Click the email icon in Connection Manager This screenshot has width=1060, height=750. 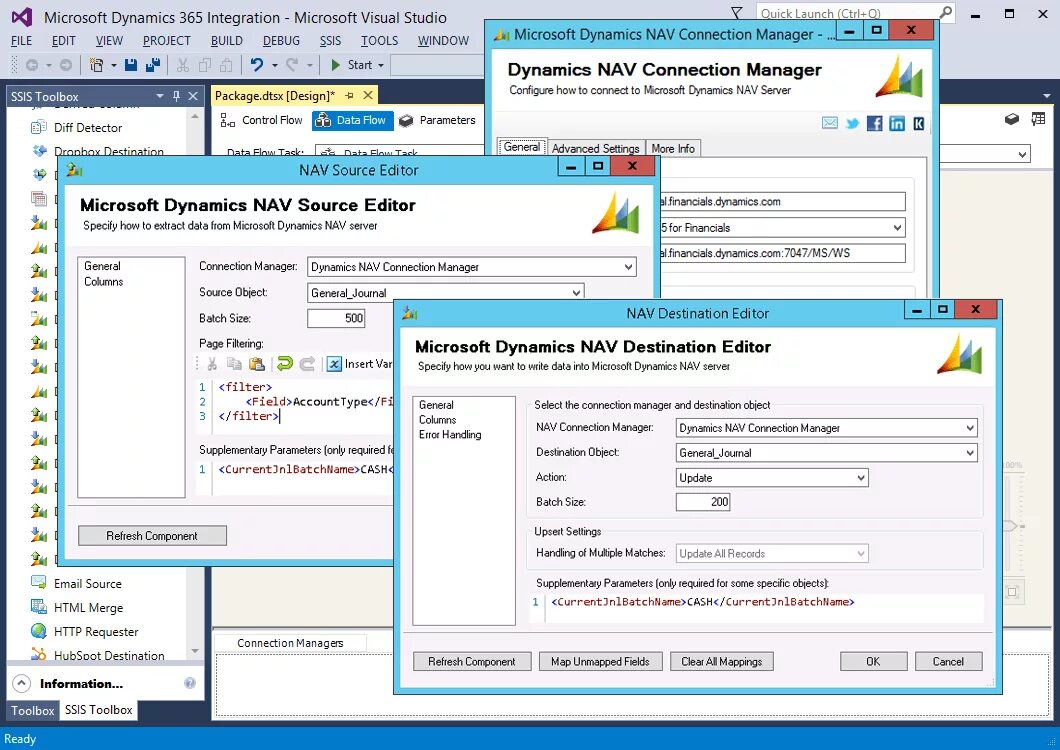click(829, 123)
